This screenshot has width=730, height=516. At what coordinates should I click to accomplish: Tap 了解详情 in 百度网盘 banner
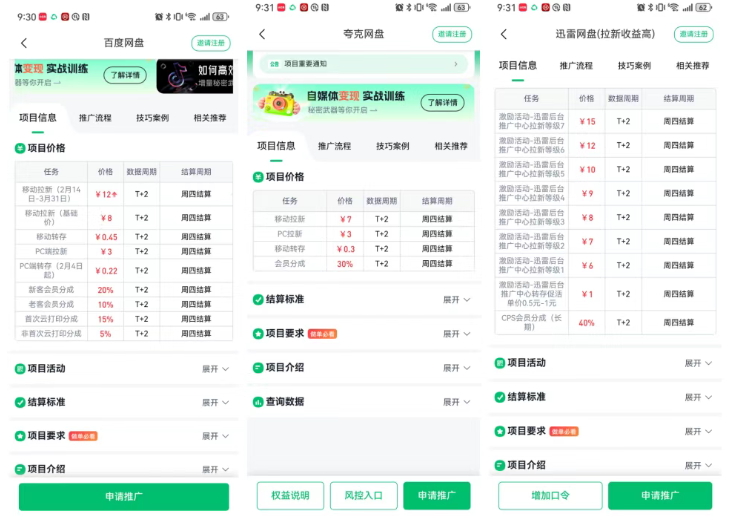point(125,75)
